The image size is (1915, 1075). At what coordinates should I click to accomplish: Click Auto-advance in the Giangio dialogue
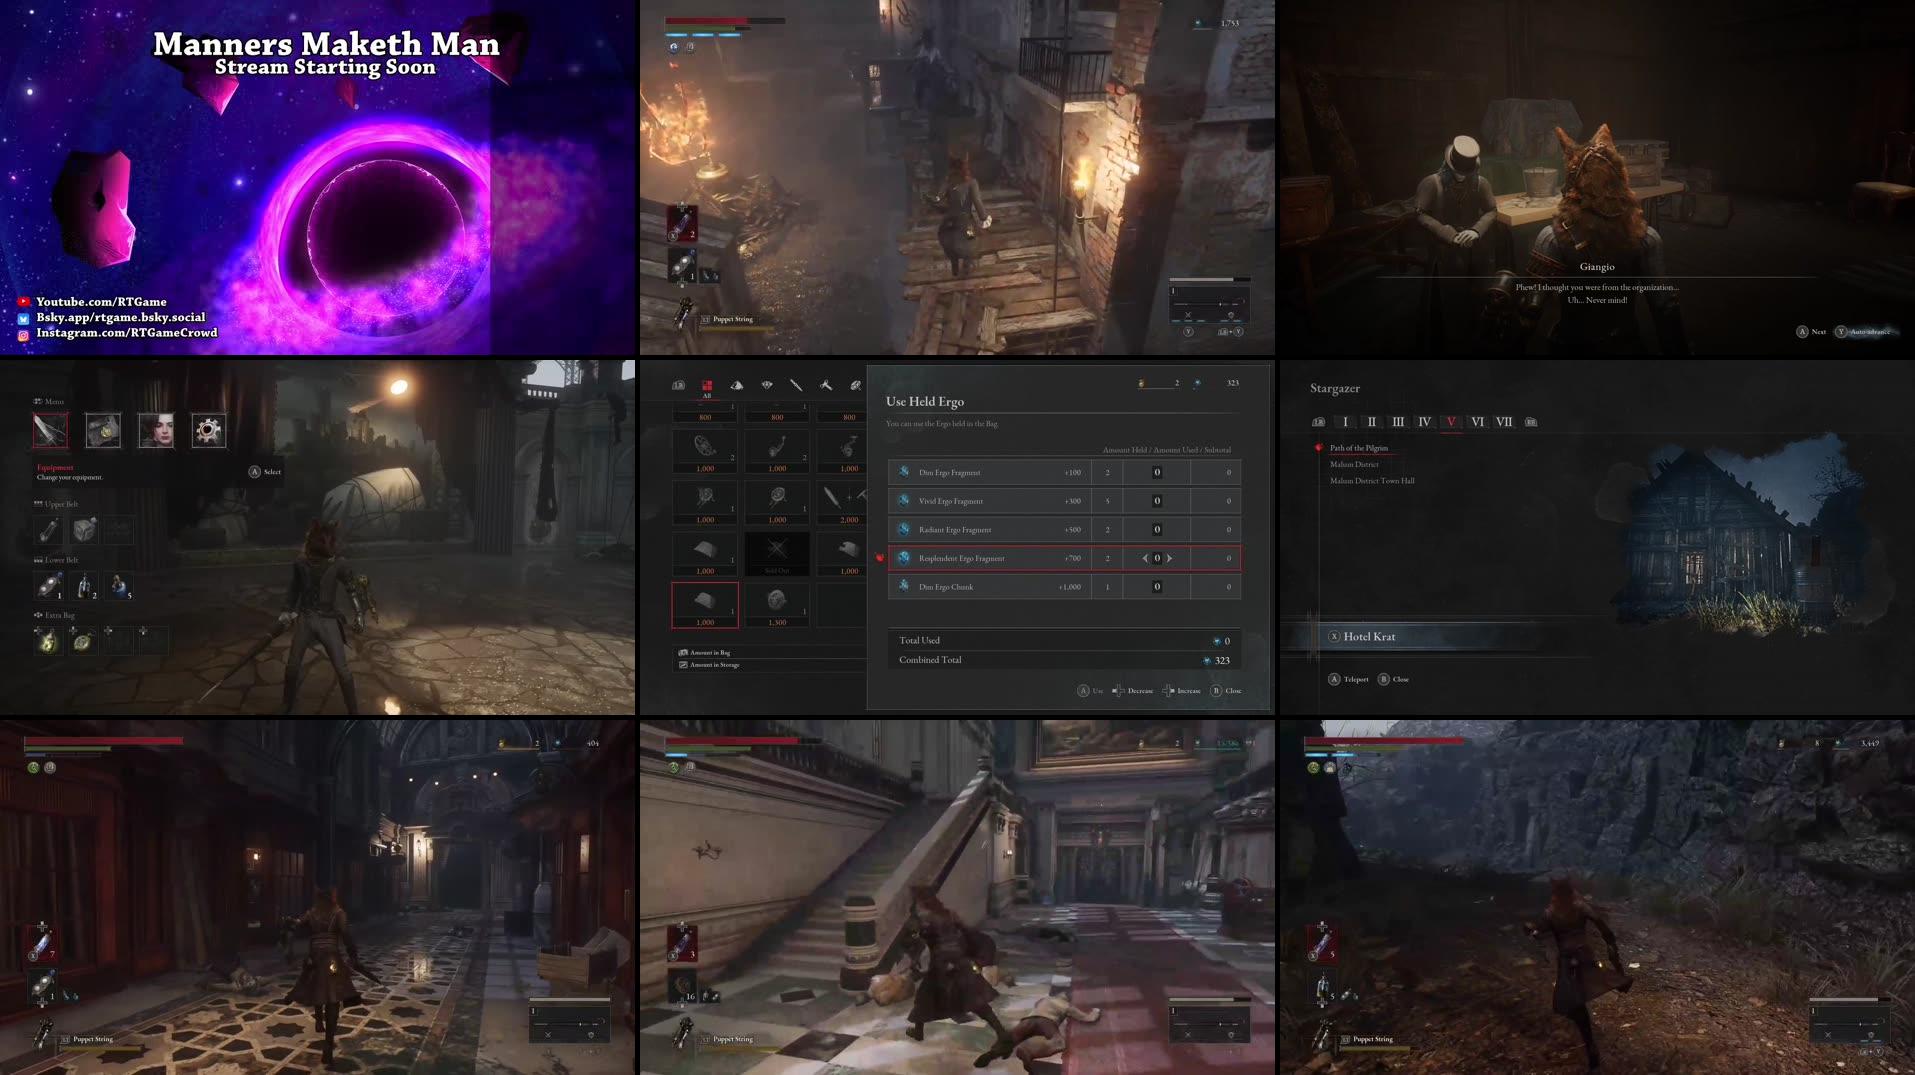pos(1864,332)
